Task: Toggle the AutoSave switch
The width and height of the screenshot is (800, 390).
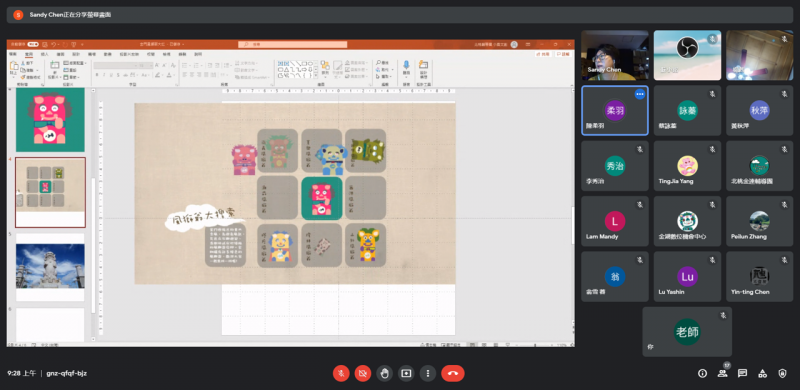Action: coord(33,44)
